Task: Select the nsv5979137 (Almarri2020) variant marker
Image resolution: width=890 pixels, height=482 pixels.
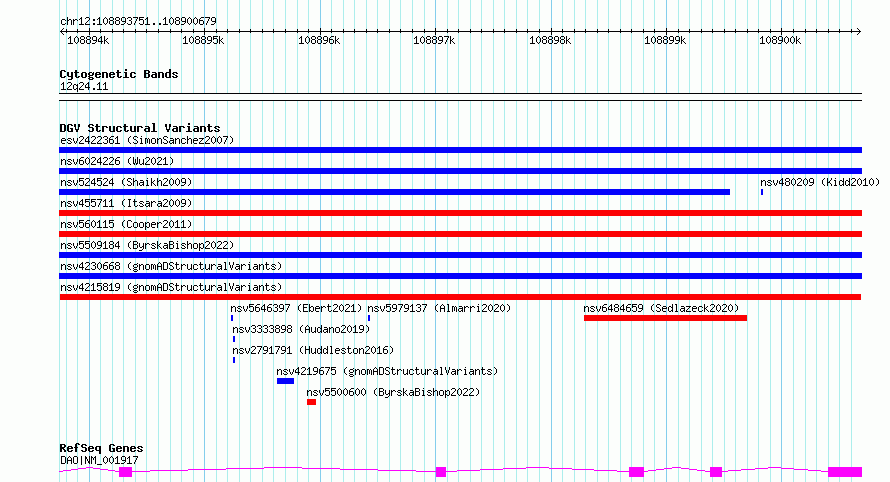Action: [x=369, y=318]
